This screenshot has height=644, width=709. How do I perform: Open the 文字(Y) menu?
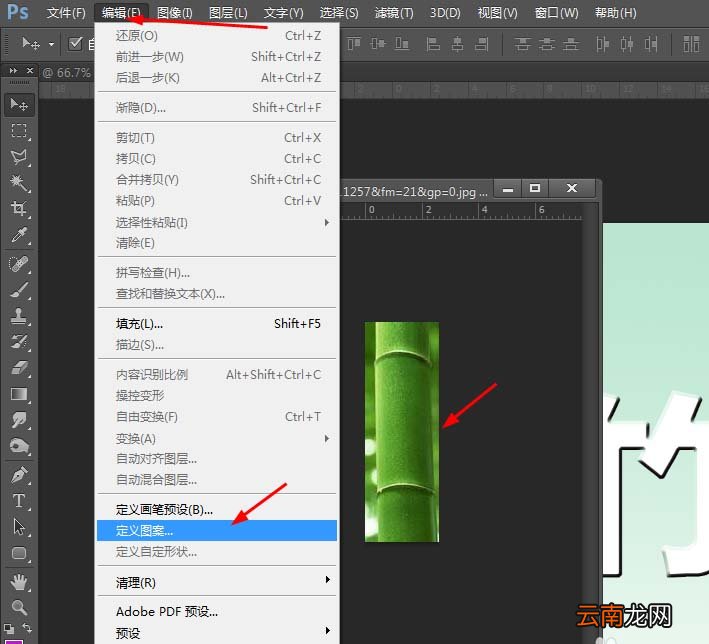click(x=284, y=13)
